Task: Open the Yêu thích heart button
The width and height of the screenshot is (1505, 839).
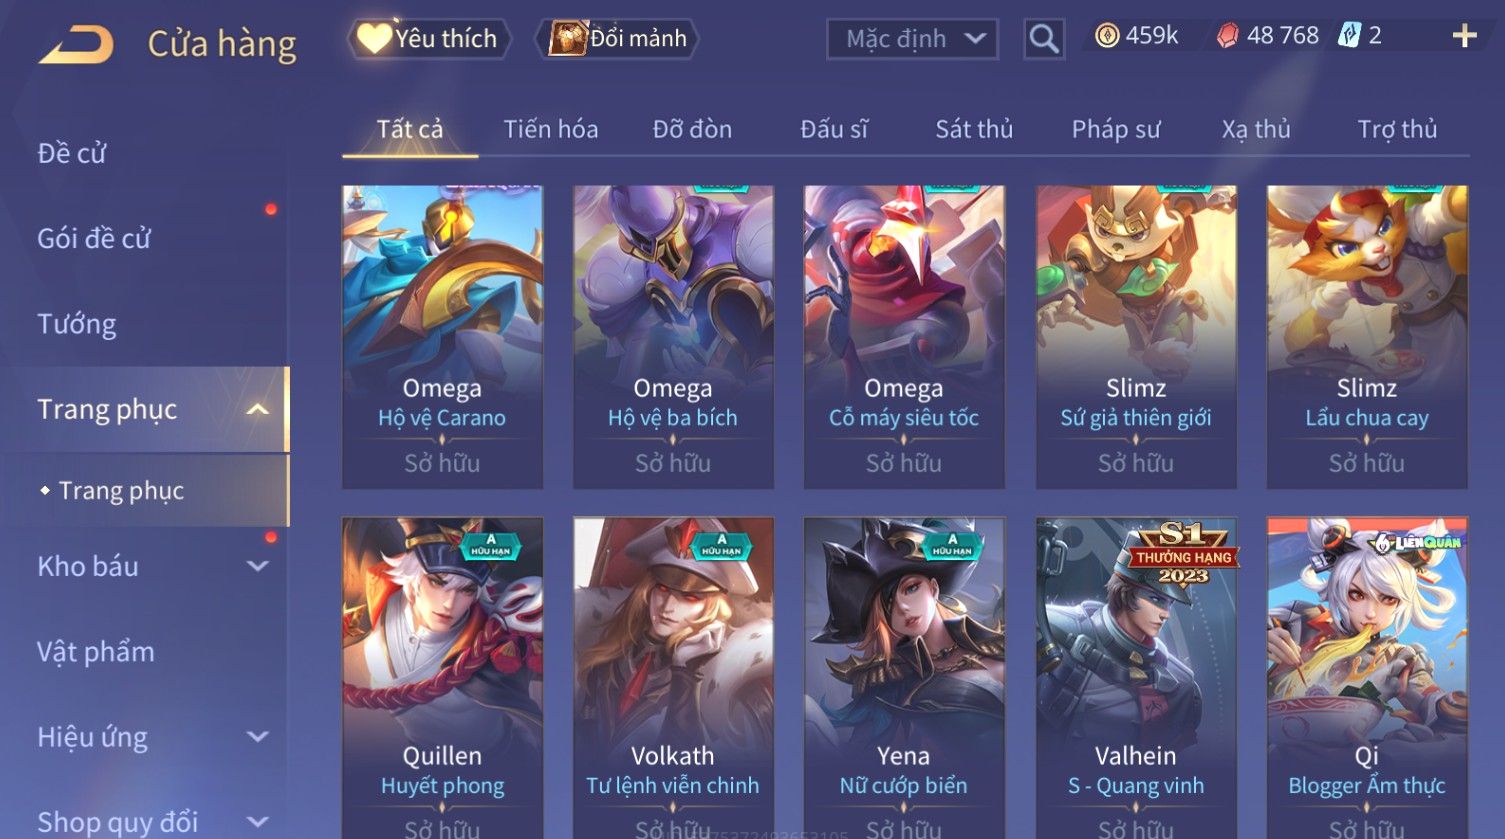Action: coord(375,38)
